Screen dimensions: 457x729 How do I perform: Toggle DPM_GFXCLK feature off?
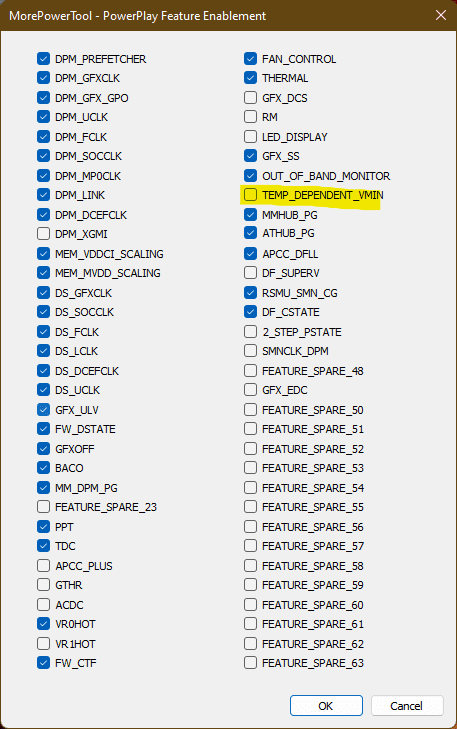[43, 78]
